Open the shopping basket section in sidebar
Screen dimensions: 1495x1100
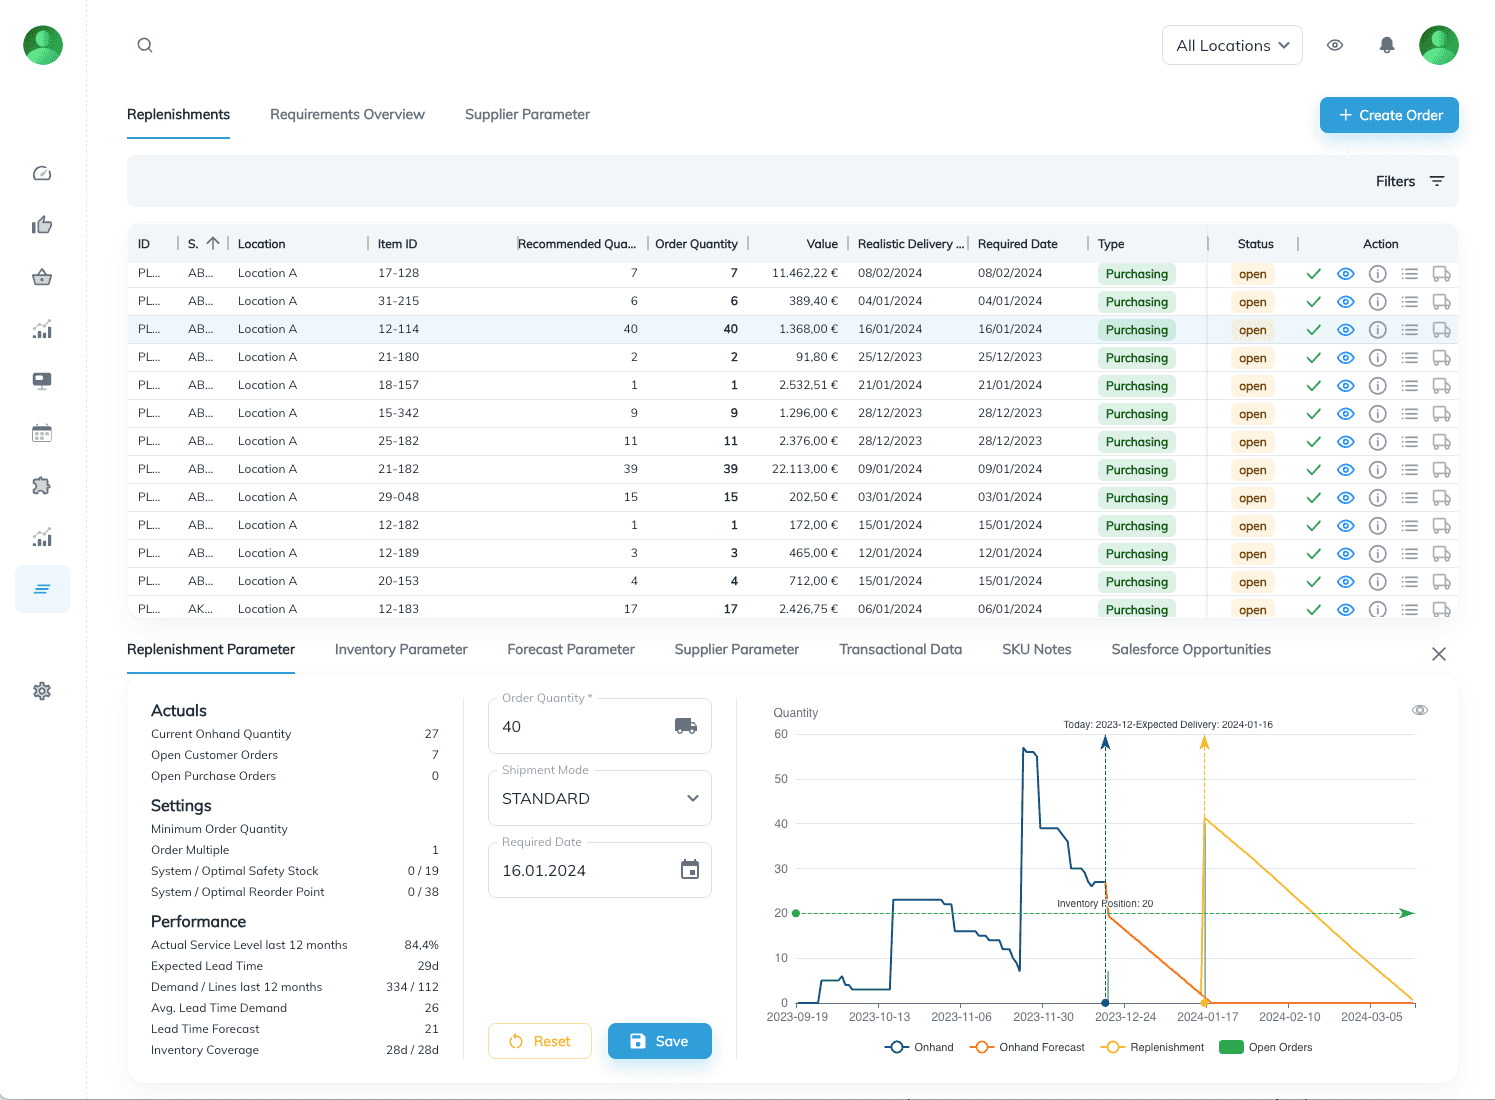click(42, 277)
